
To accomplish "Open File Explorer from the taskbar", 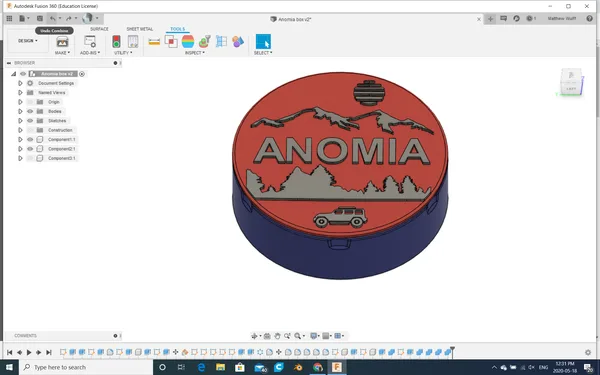I will pos(220,367).
